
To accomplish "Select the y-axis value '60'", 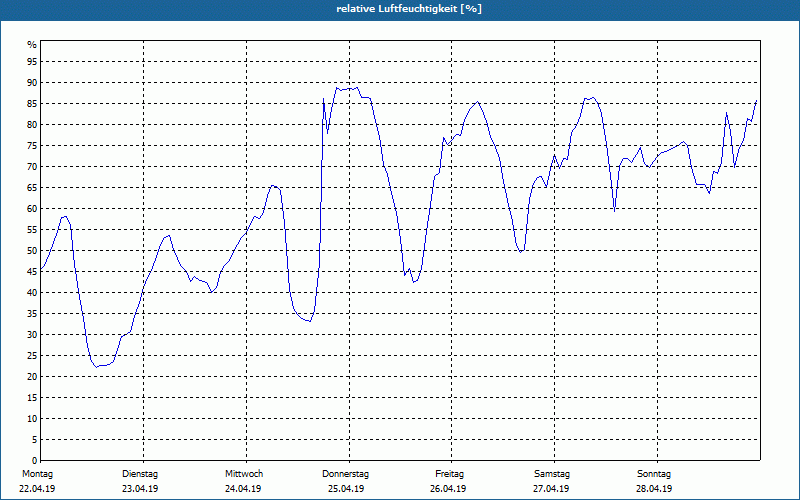I will [32, 209].
